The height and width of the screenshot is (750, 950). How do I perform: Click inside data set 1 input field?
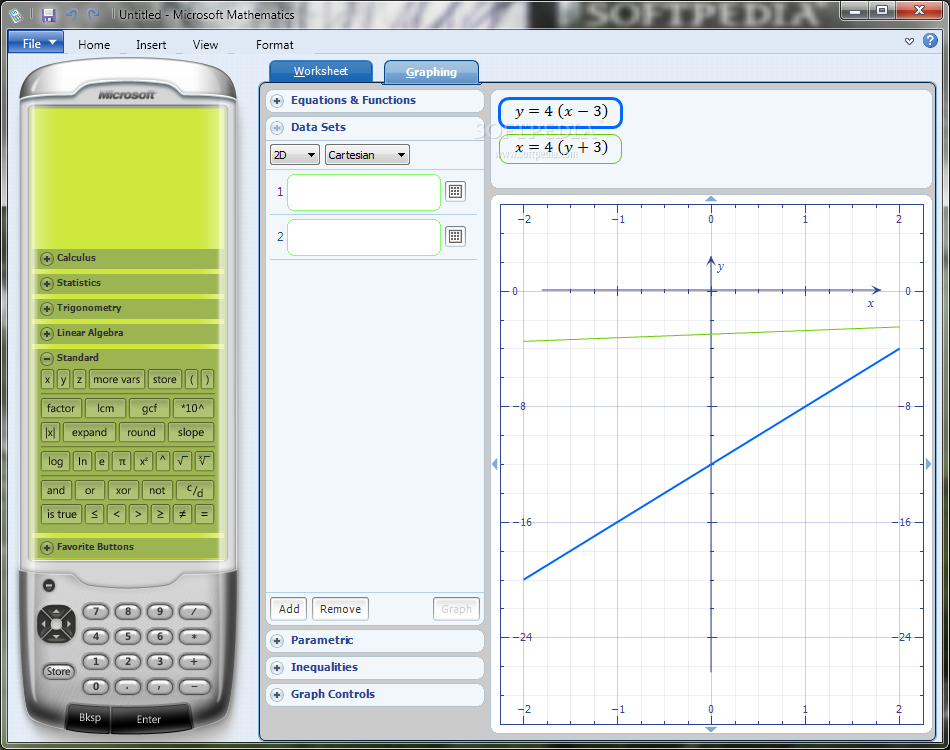point(364,193)
